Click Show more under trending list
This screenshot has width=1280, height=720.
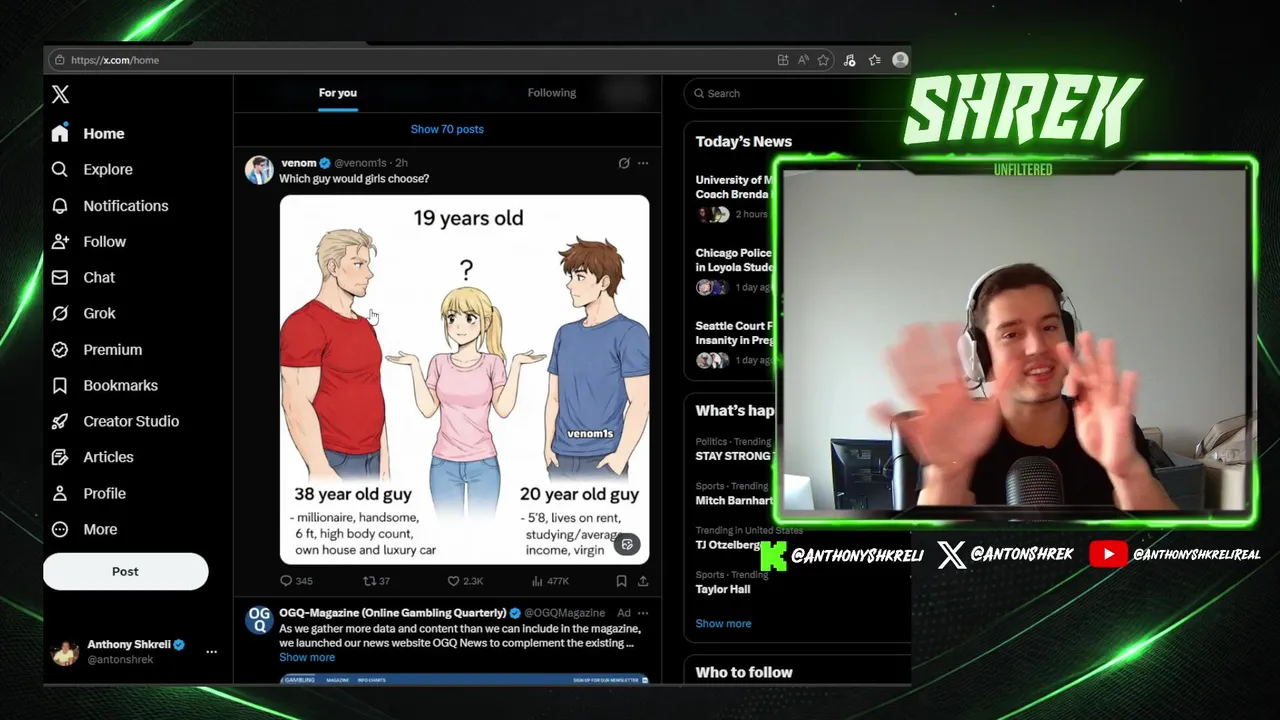[x=723, y=623]
